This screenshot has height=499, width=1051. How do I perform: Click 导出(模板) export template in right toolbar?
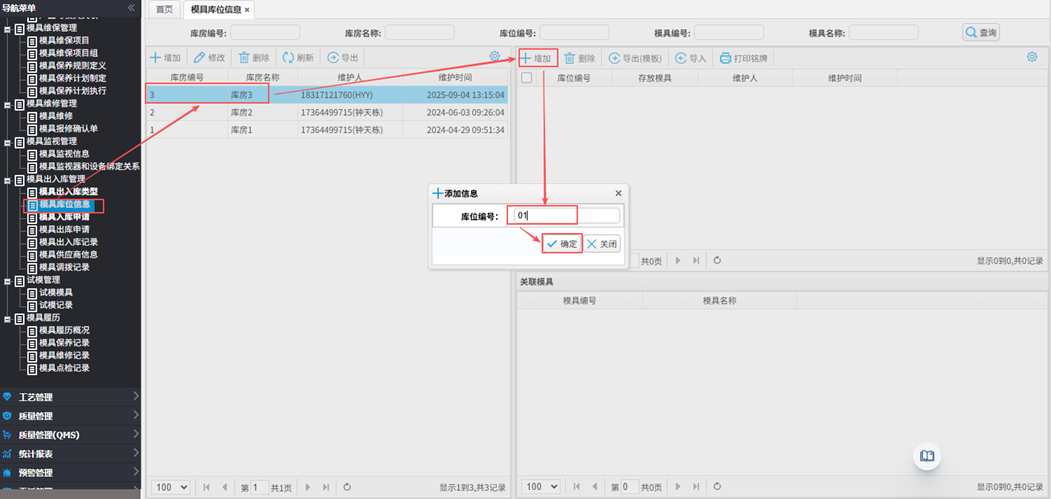[636, 59]
